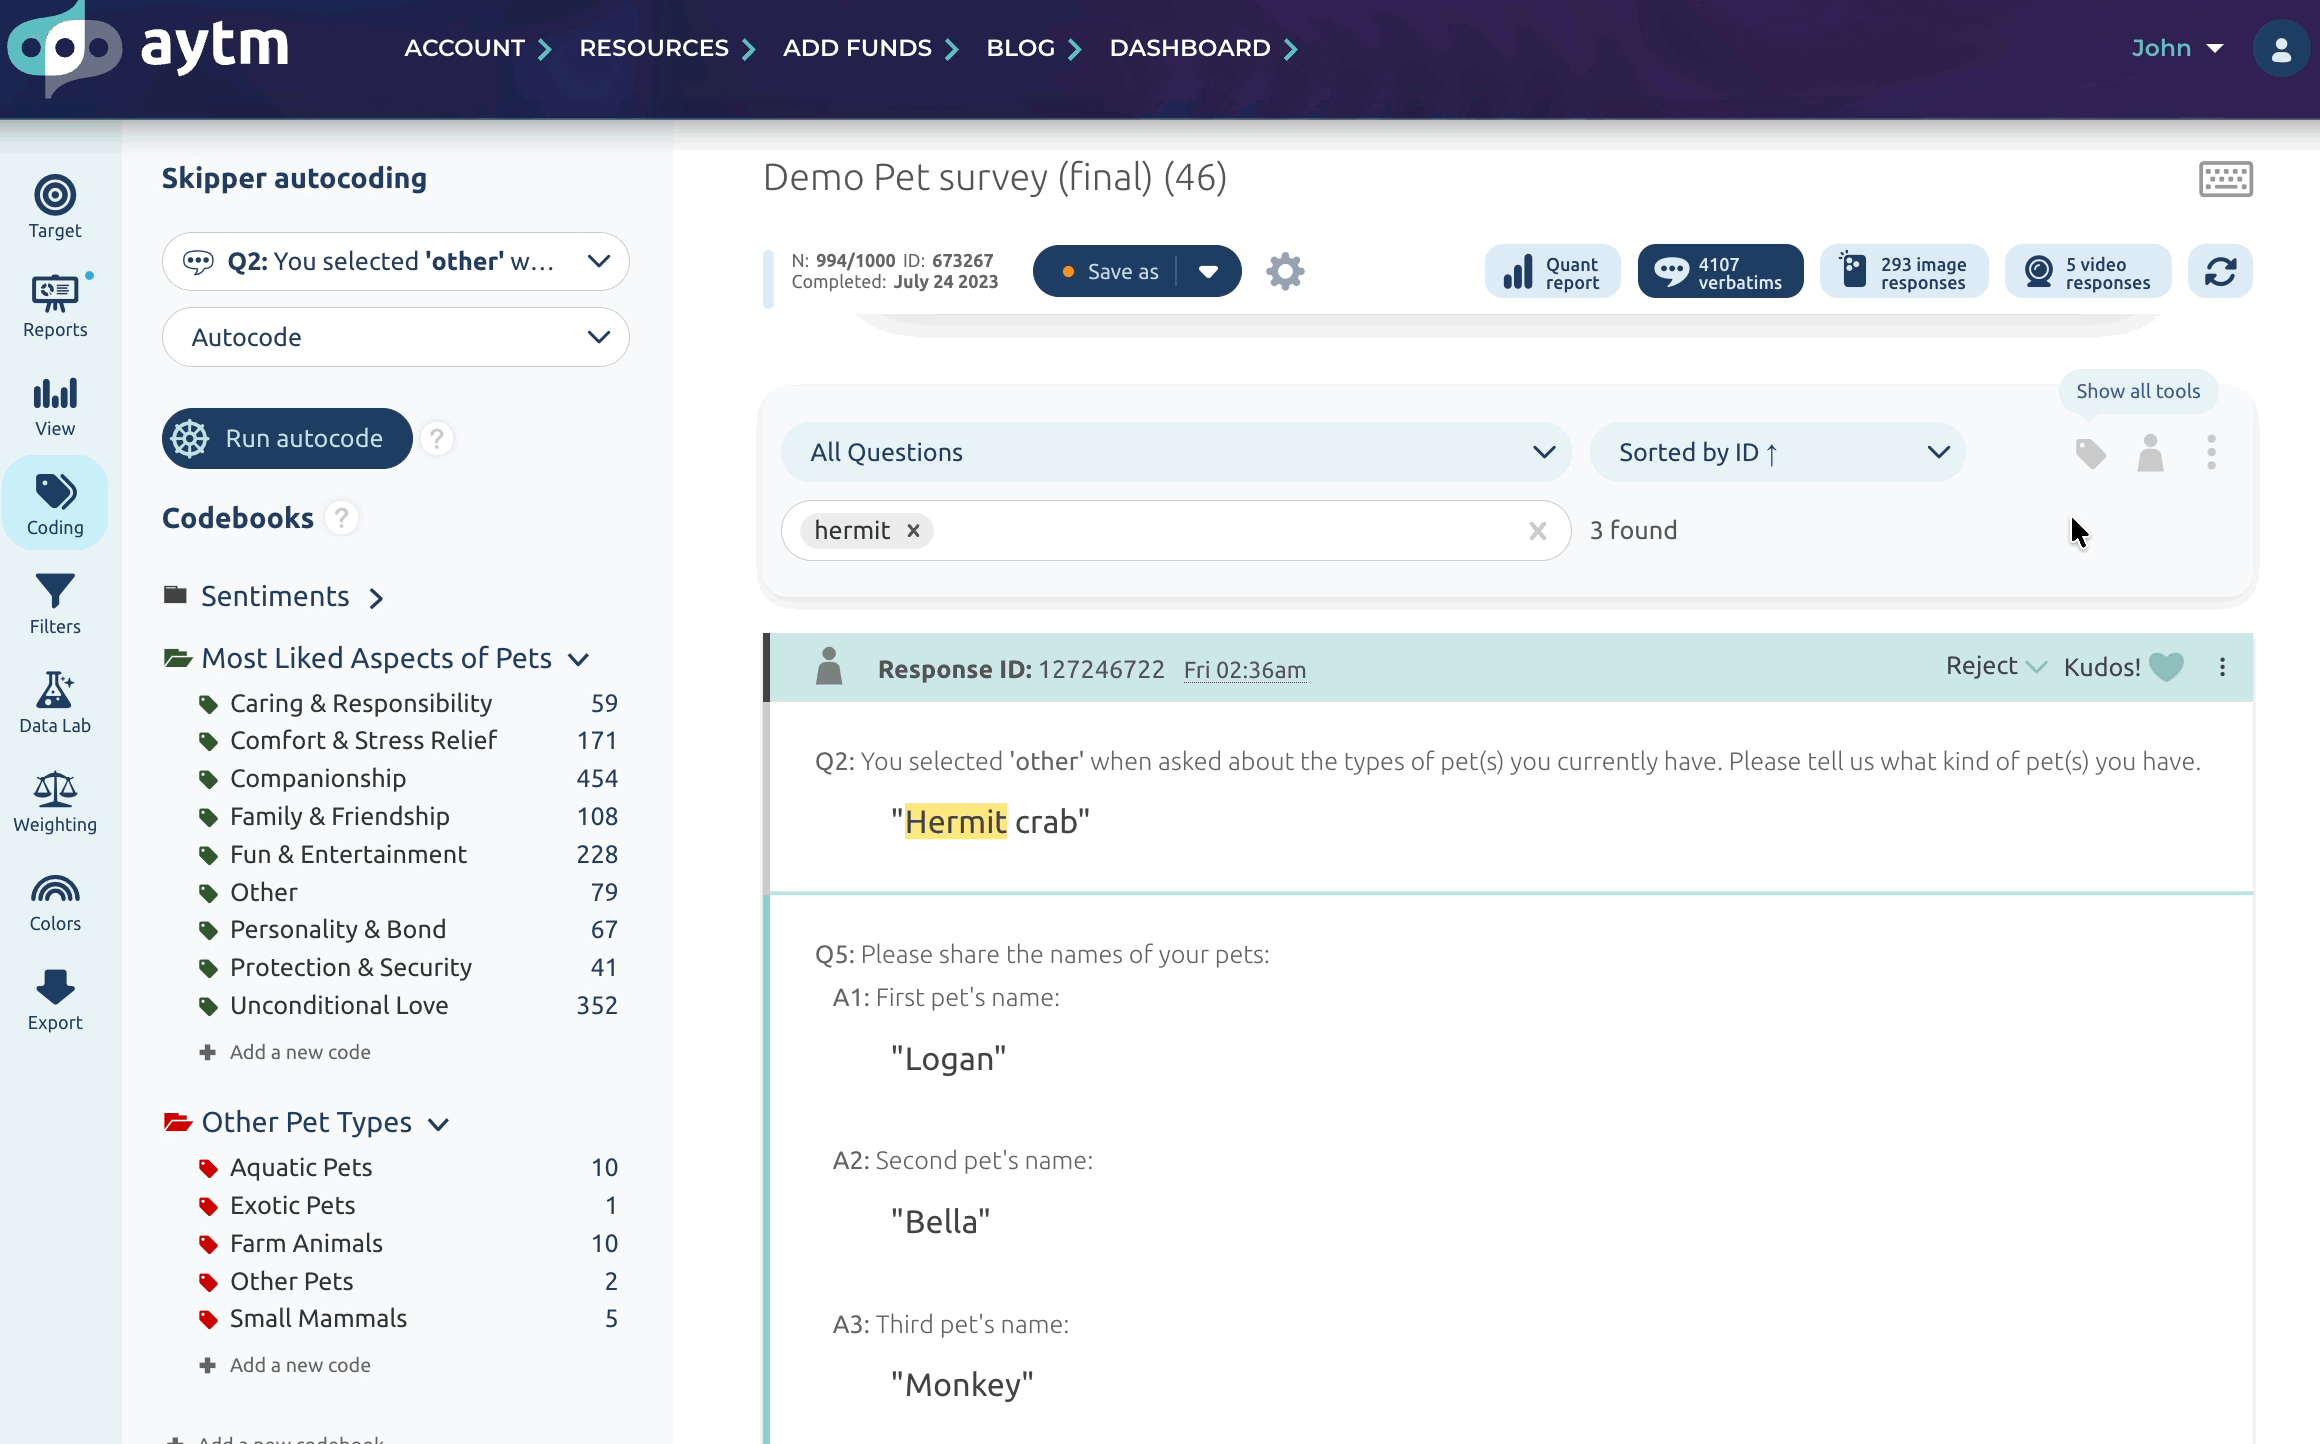Click the respondent person icon in tools row
Image resolution: width=2320 pixels, height=1444 pixels.
2150,453
